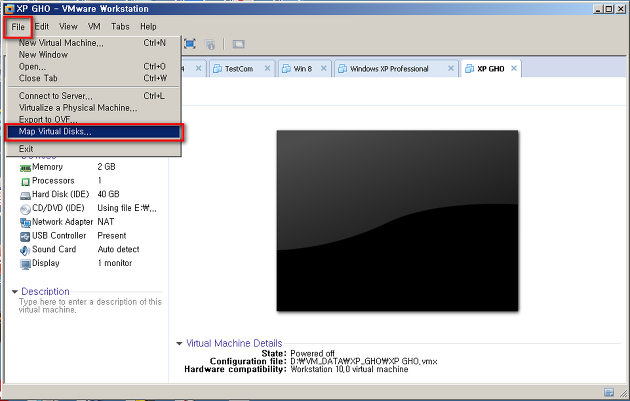Click the Virtual Machine Details heading
The height and width of the screenshot is (401, 630).
pos(234,343)
